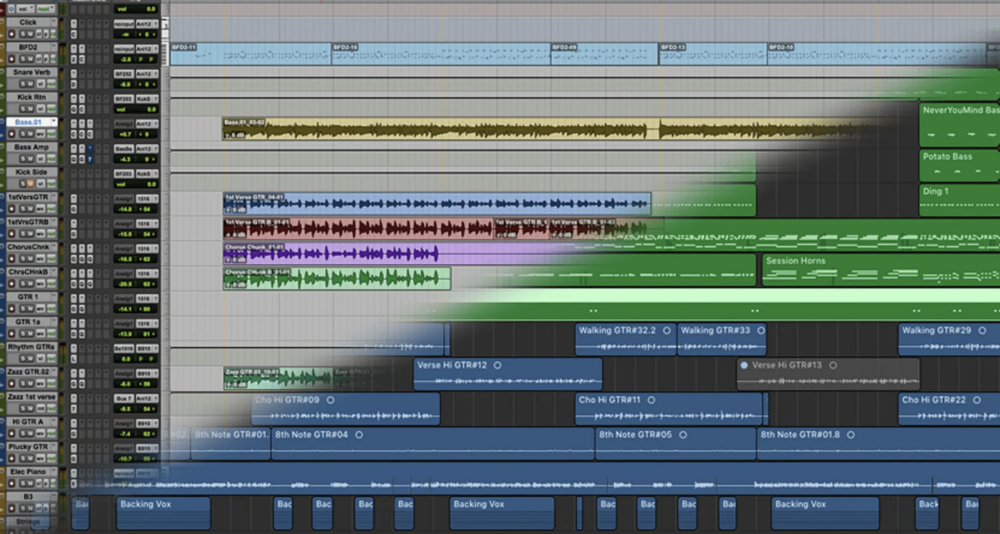The height and width of the screenshot is (534, 1000).
Task: Solo the Snare Verb track
Action: click(23, 84)
